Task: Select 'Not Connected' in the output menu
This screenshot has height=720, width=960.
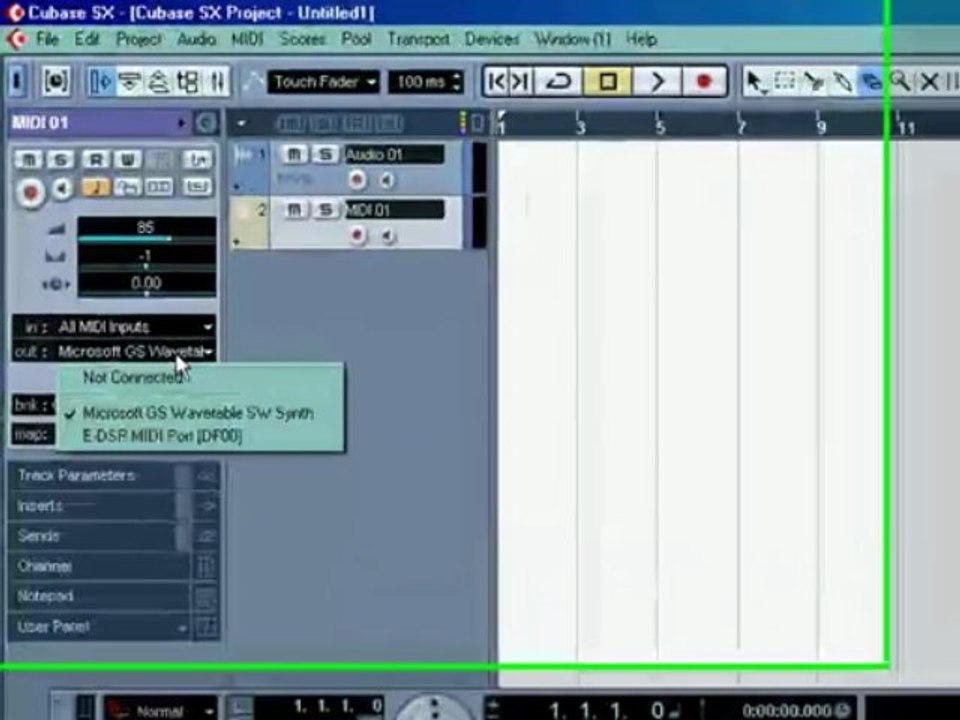Action: coord(133,377)
